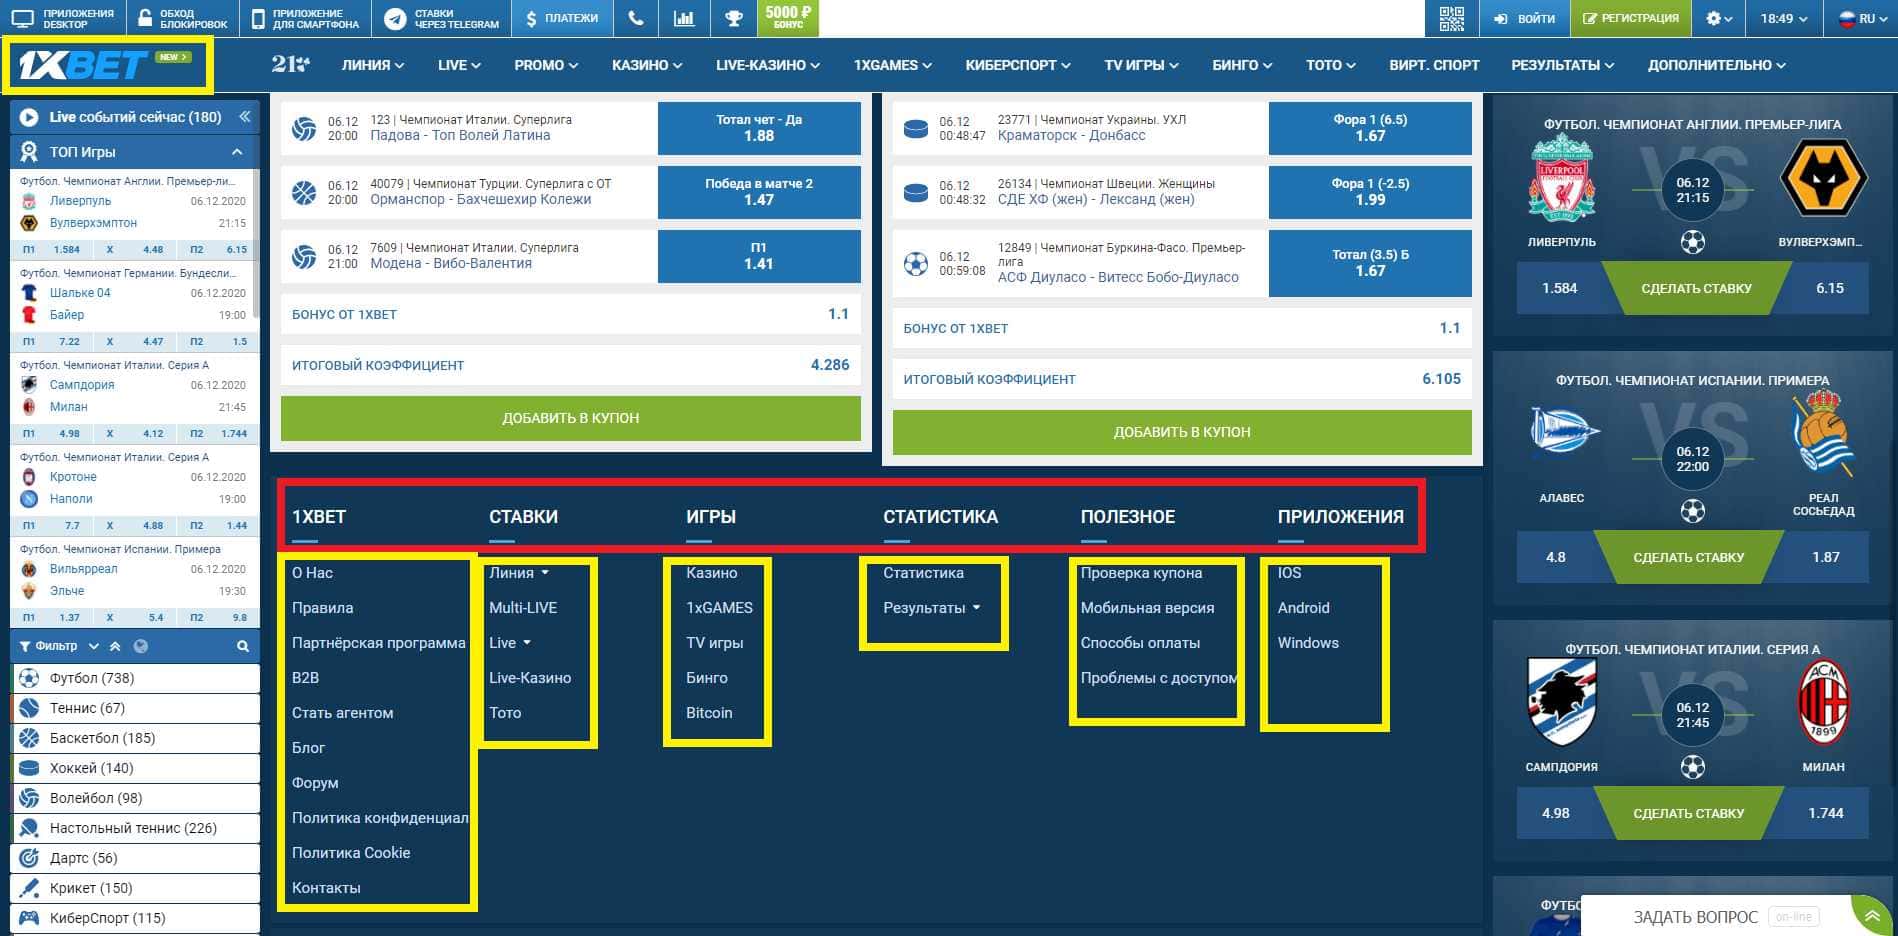1898x936 pixels.
Task: Open PROMO in the main navigation
Action: 546,65
